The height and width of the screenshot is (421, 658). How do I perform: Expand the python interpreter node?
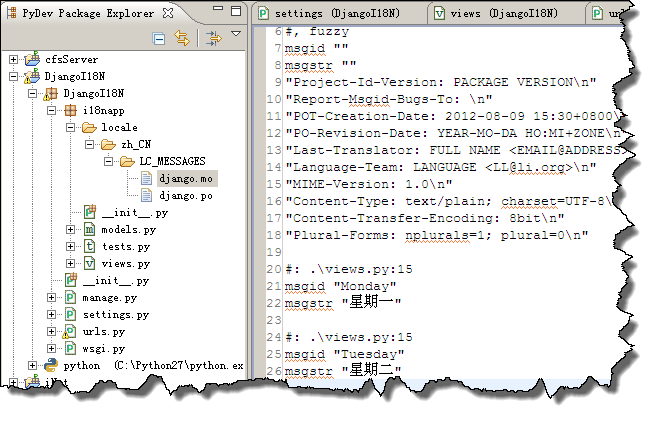pyautogui.click(x=32, y=366)
